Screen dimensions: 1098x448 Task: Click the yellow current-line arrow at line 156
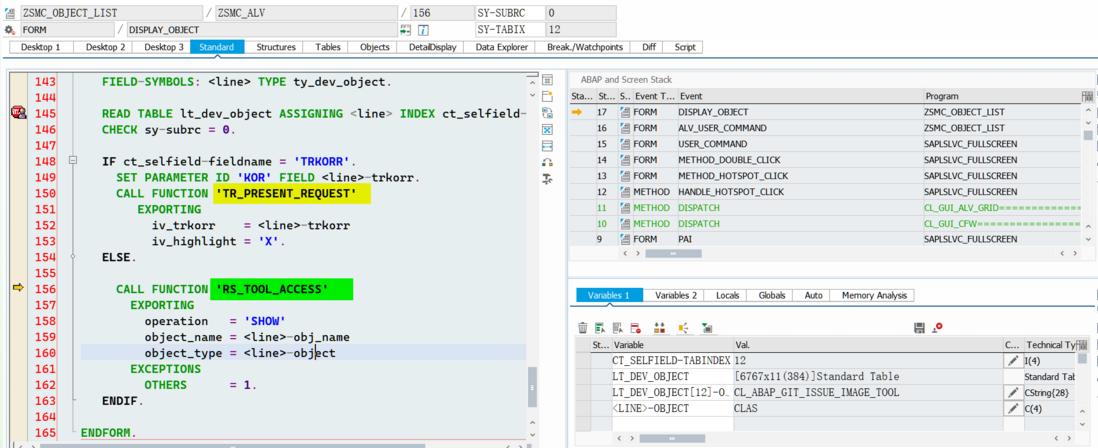18,288
